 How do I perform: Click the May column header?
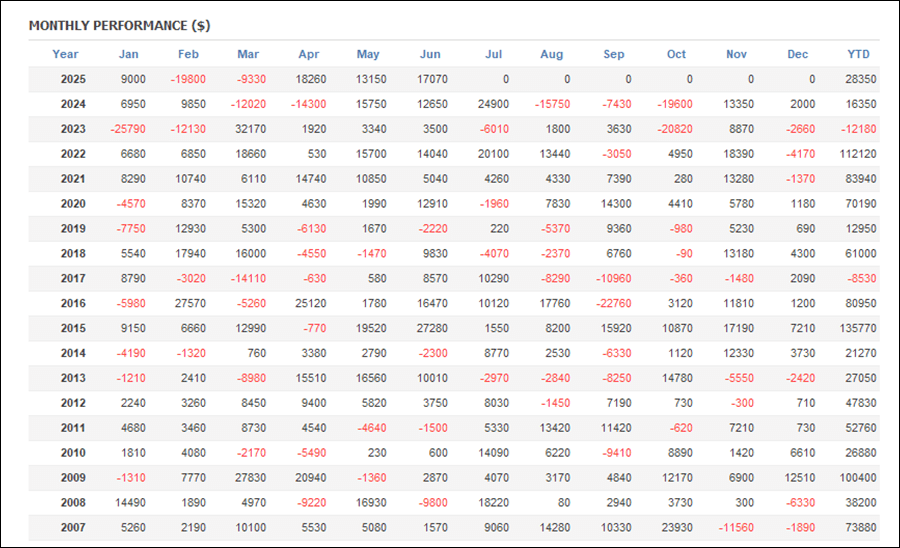[368, 54]
